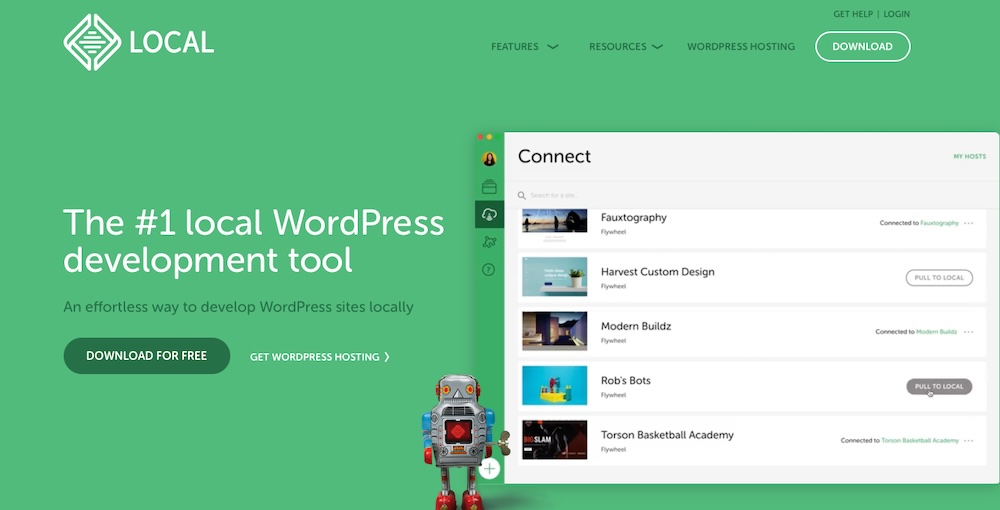Open the Torson Basketball Academy thumbnail
The image size is (1000, 510).
[555, 440]
